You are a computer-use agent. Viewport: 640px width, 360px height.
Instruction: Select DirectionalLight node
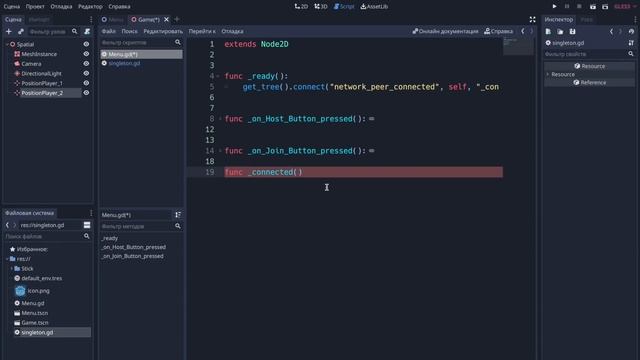point(41,73)
